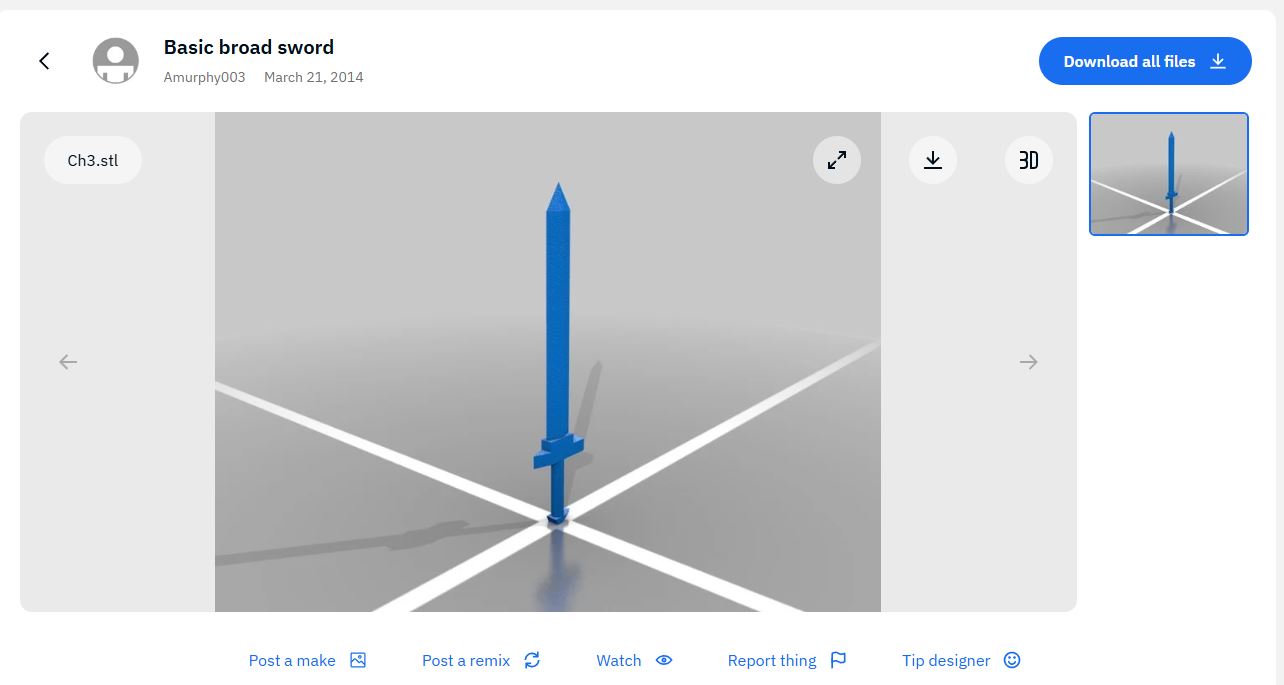
Task: Open the Amurphy003 username link
Action: [204, 77]
